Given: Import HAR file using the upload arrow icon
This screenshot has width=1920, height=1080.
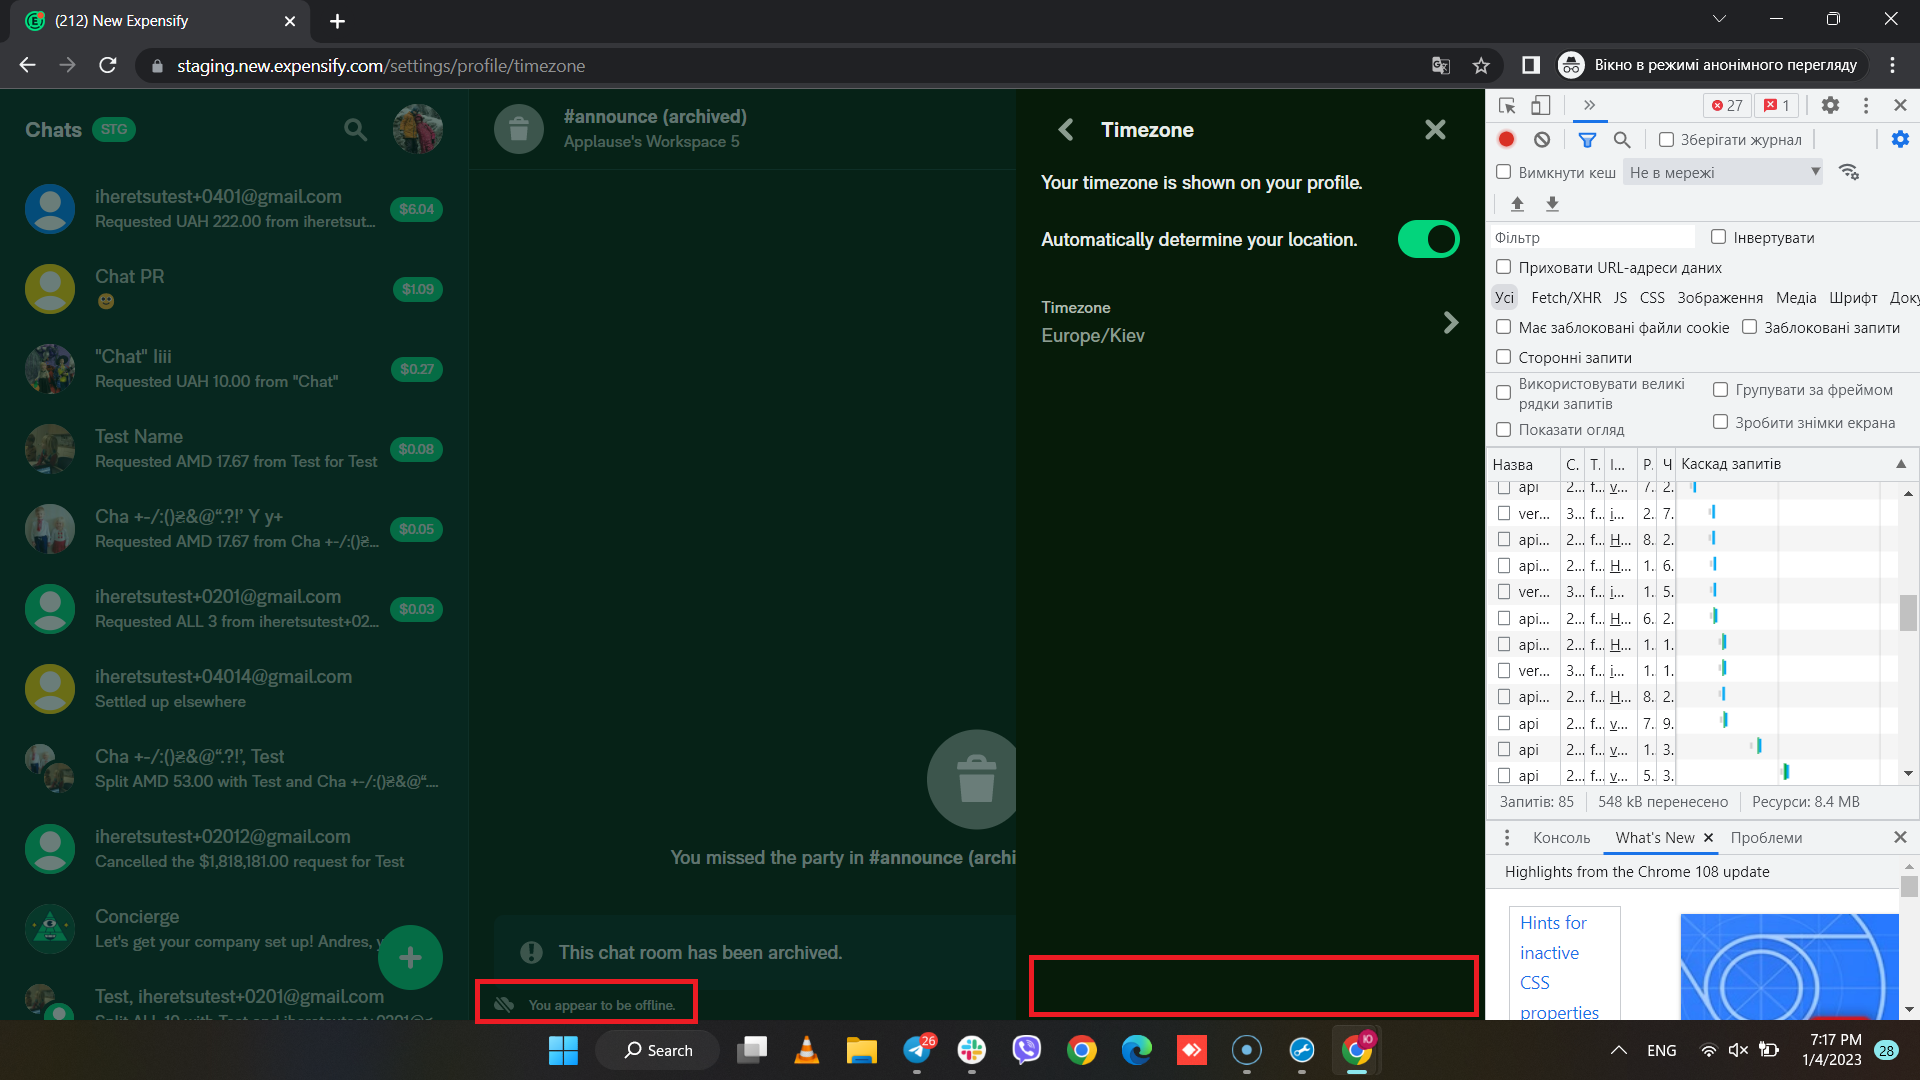Looking at the screenshot, I should pos(1517,203).
